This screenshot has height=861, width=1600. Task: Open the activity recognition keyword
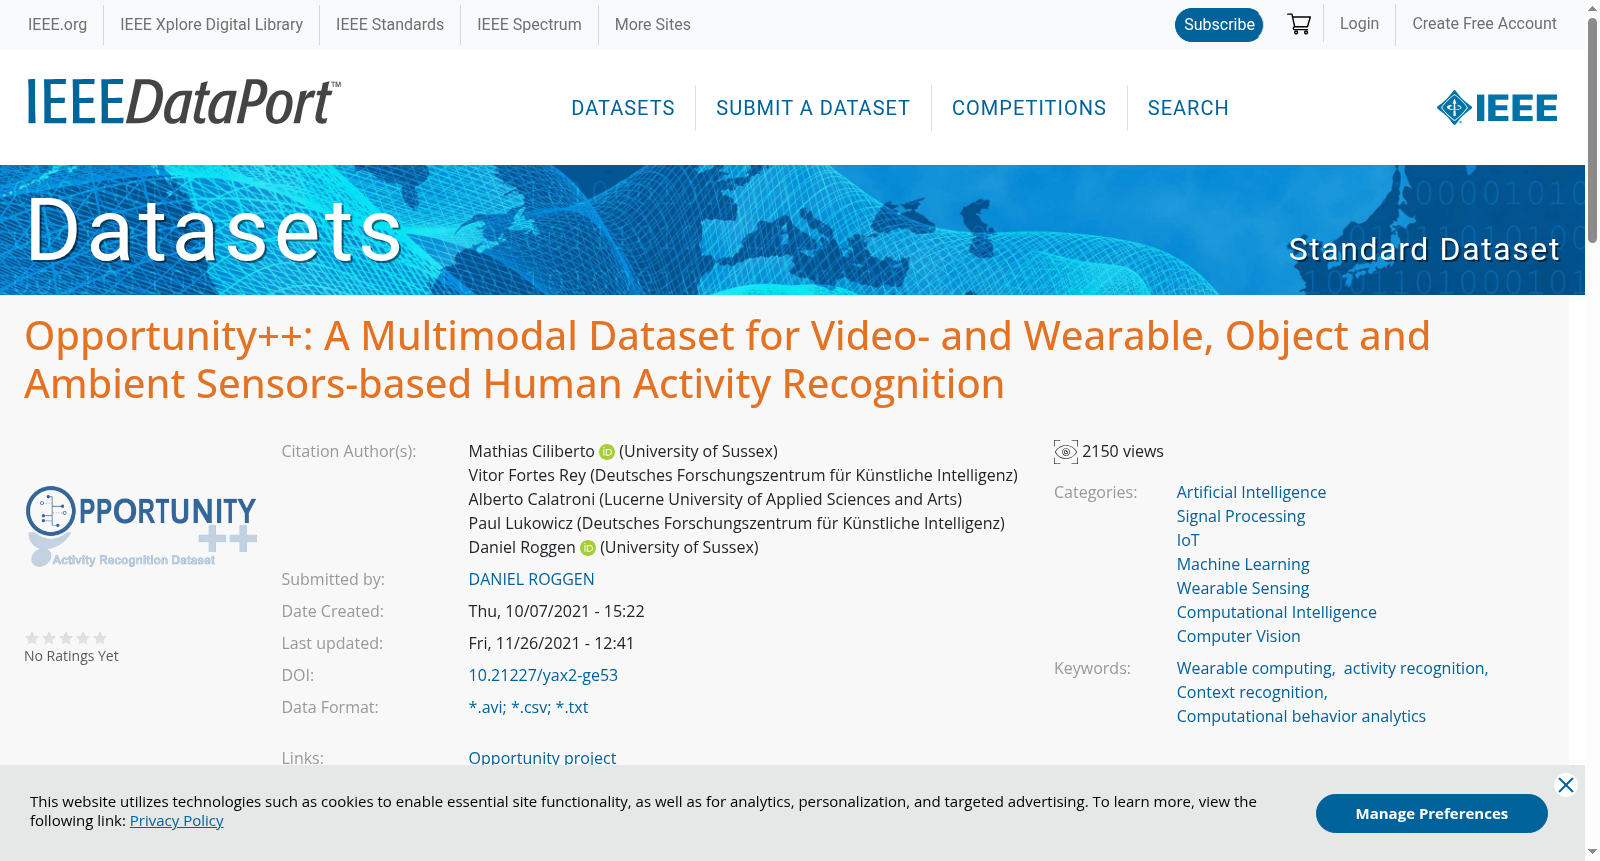pos(1414,669)
